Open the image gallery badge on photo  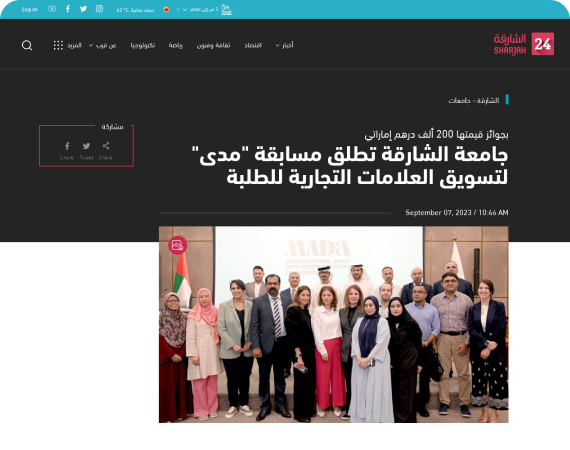point(177,245)
